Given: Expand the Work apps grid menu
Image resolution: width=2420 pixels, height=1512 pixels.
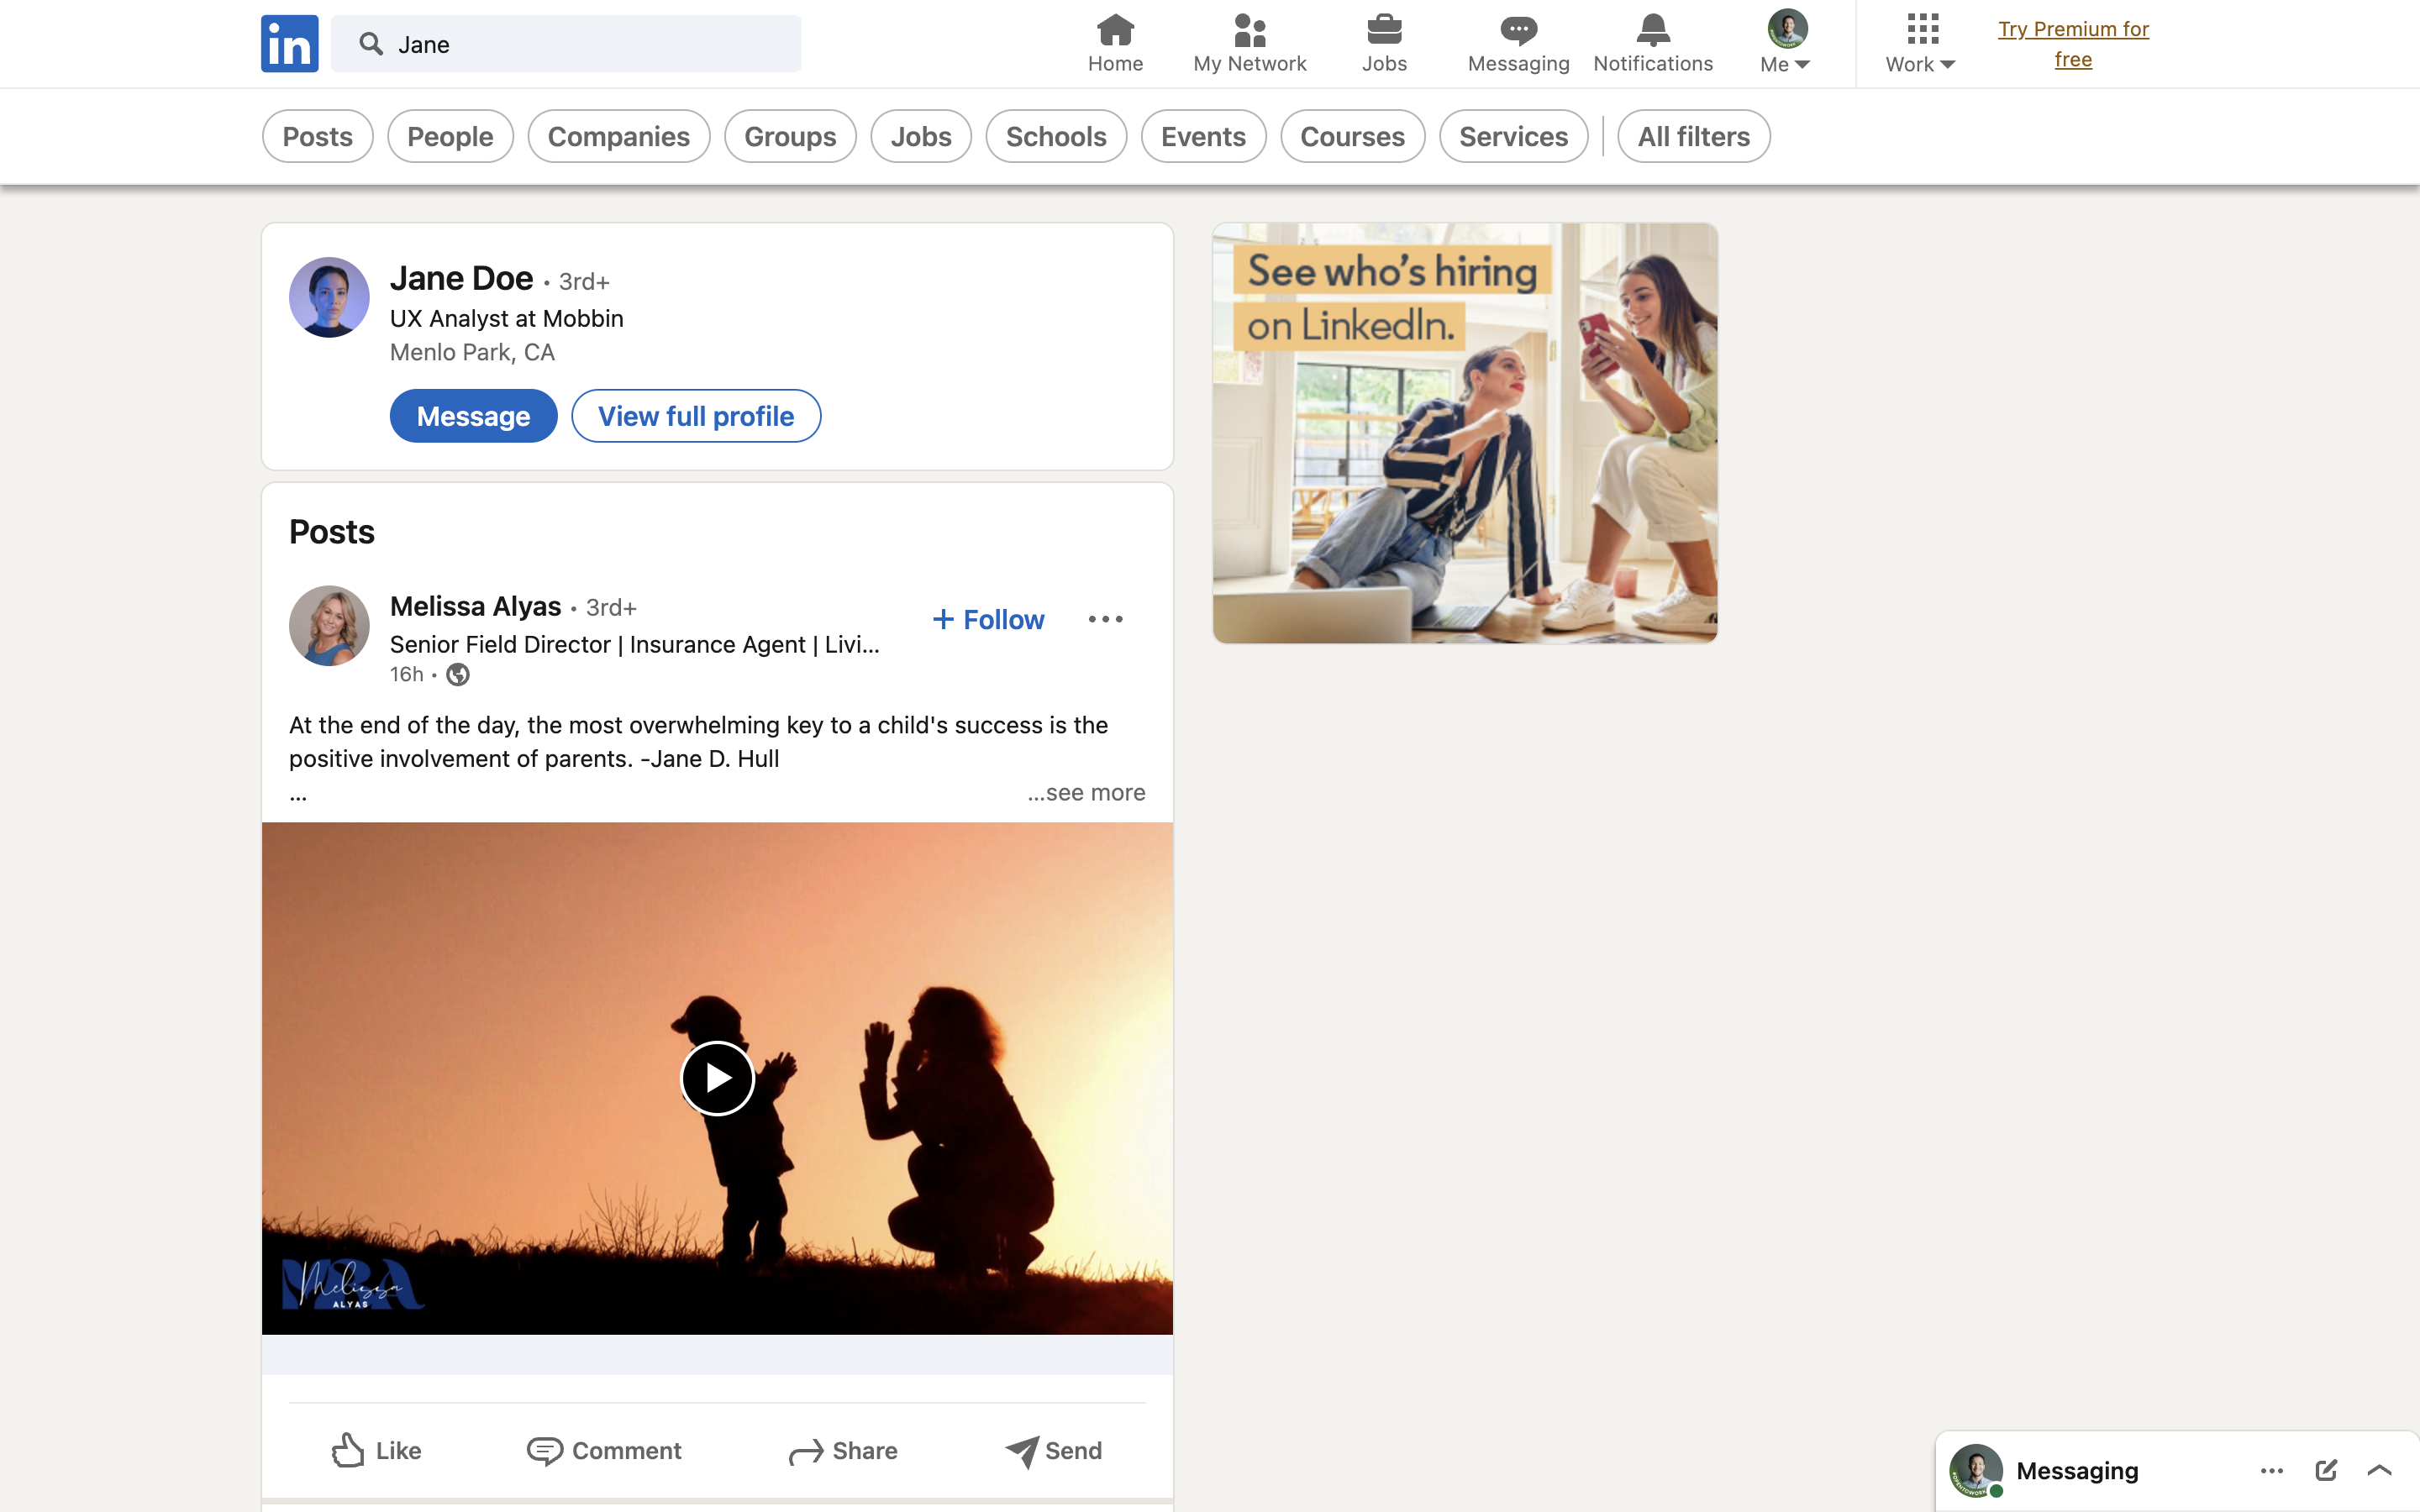Looking at the screenshot, I should tap(1921, 43).
